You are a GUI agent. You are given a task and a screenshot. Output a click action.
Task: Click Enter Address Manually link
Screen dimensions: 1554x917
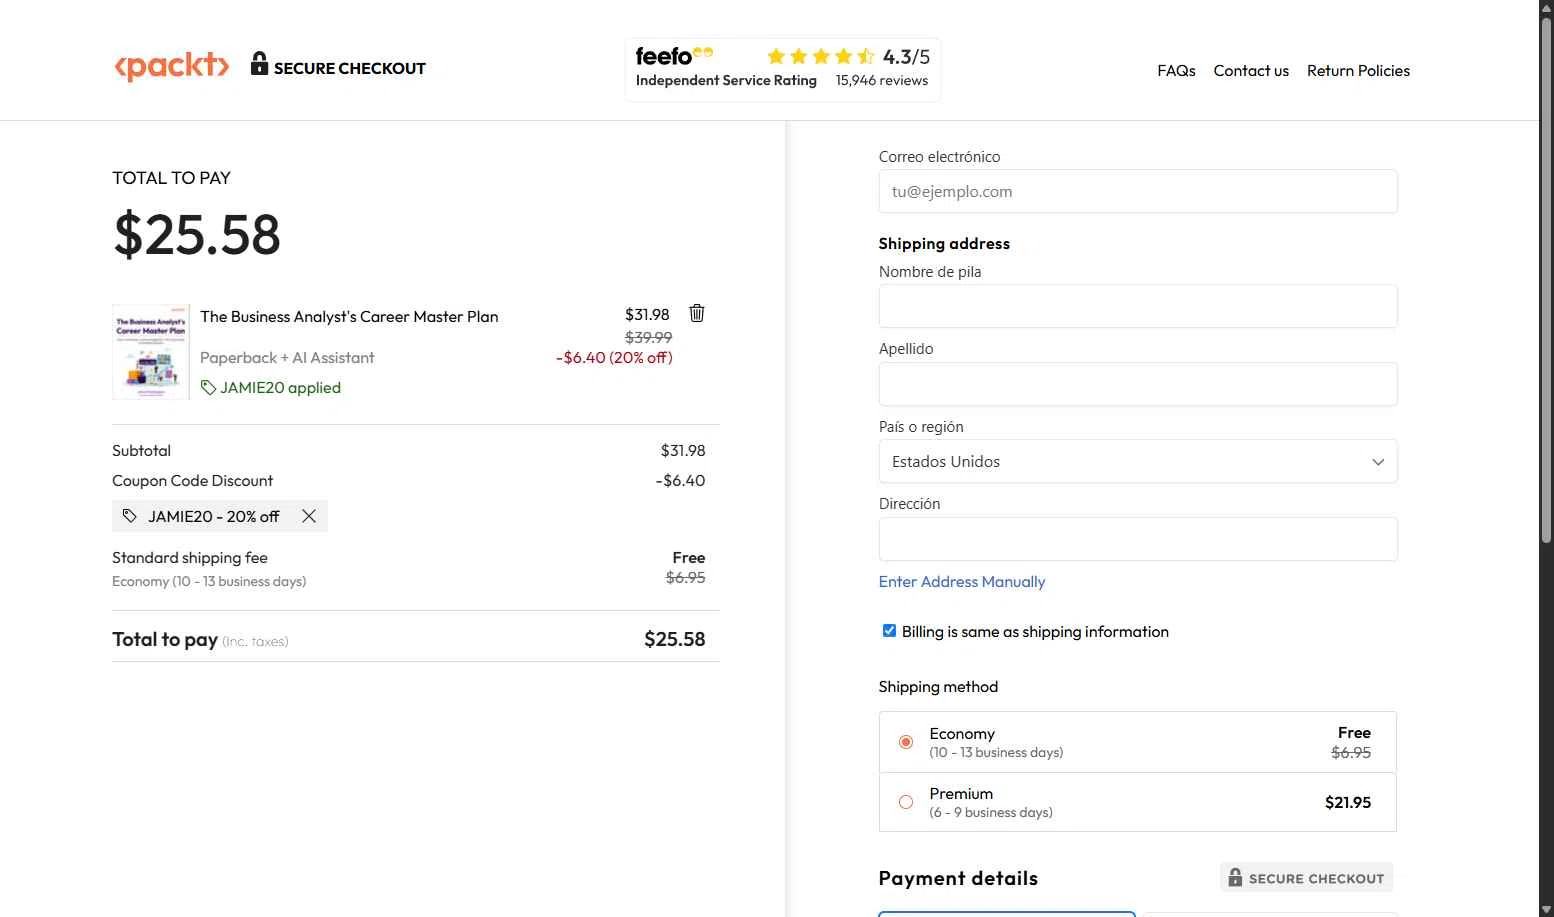click(962, 581)
